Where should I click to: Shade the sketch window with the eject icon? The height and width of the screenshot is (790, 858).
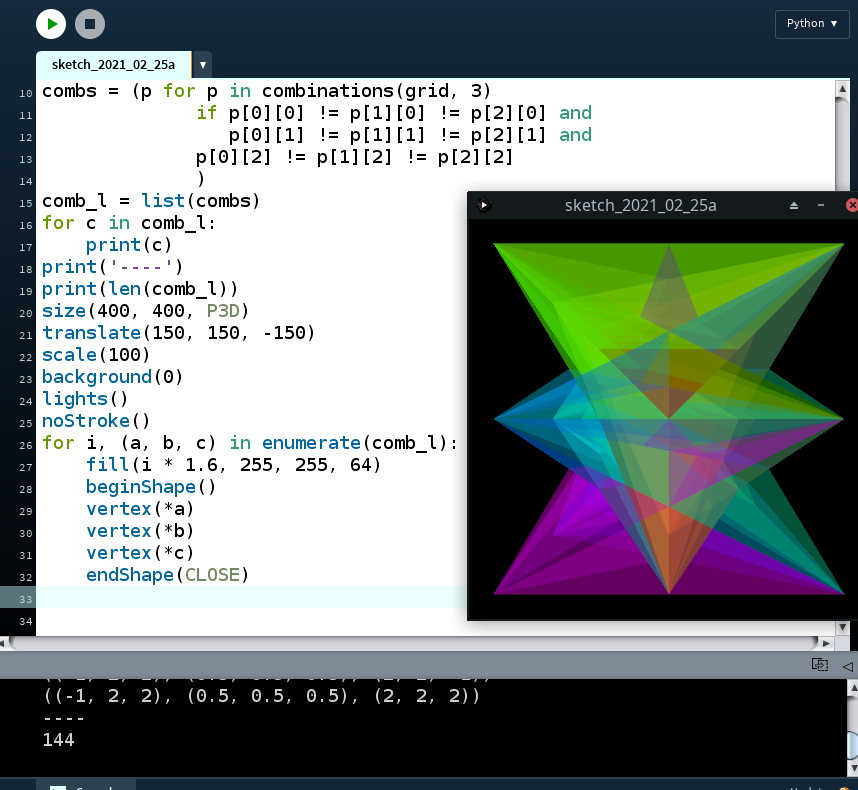[x=794, y=205]
